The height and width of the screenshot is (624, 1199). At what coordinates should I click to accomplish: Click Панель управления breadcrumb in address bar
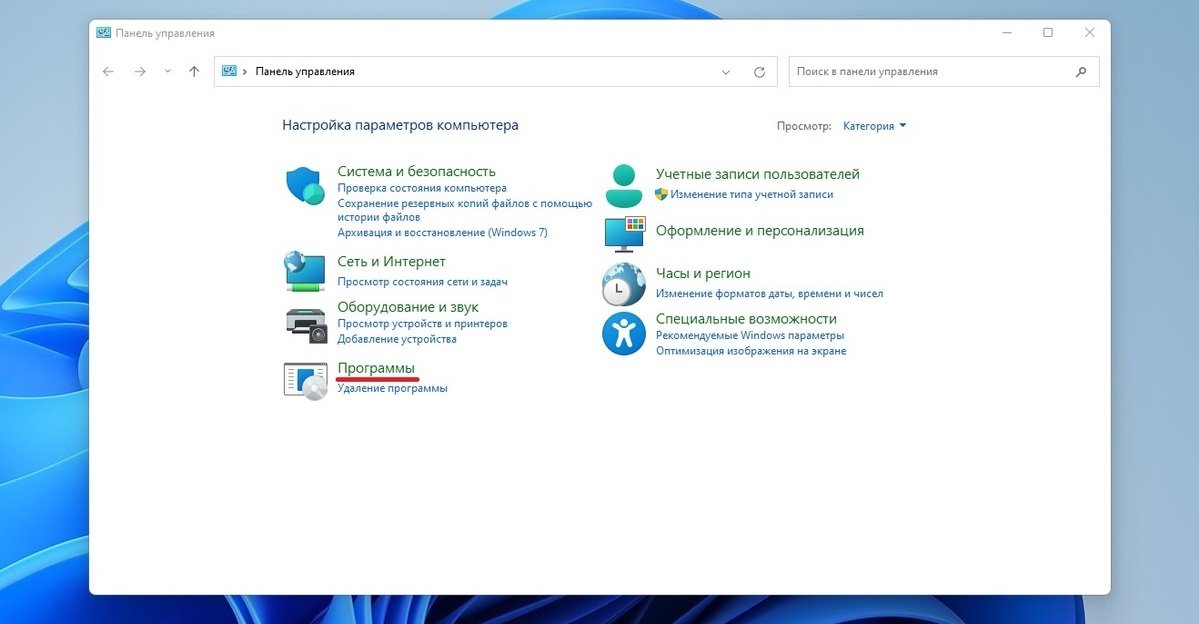pos(305,72)
